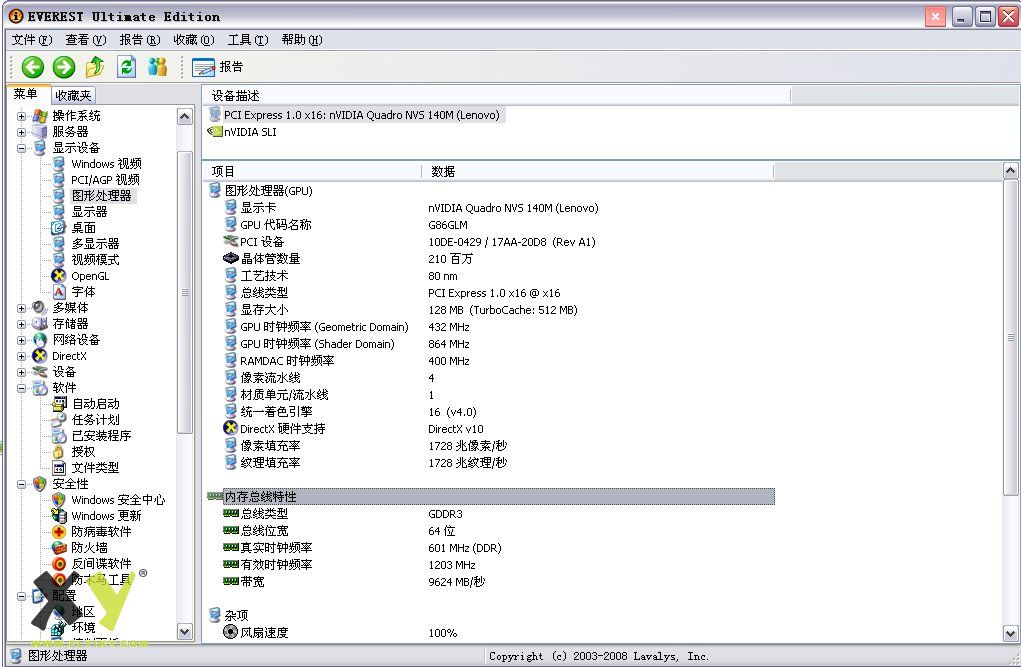1021x667 pixels.
Task: Click the green Forward arrow toolbar icon
Action: click(64, 66)
